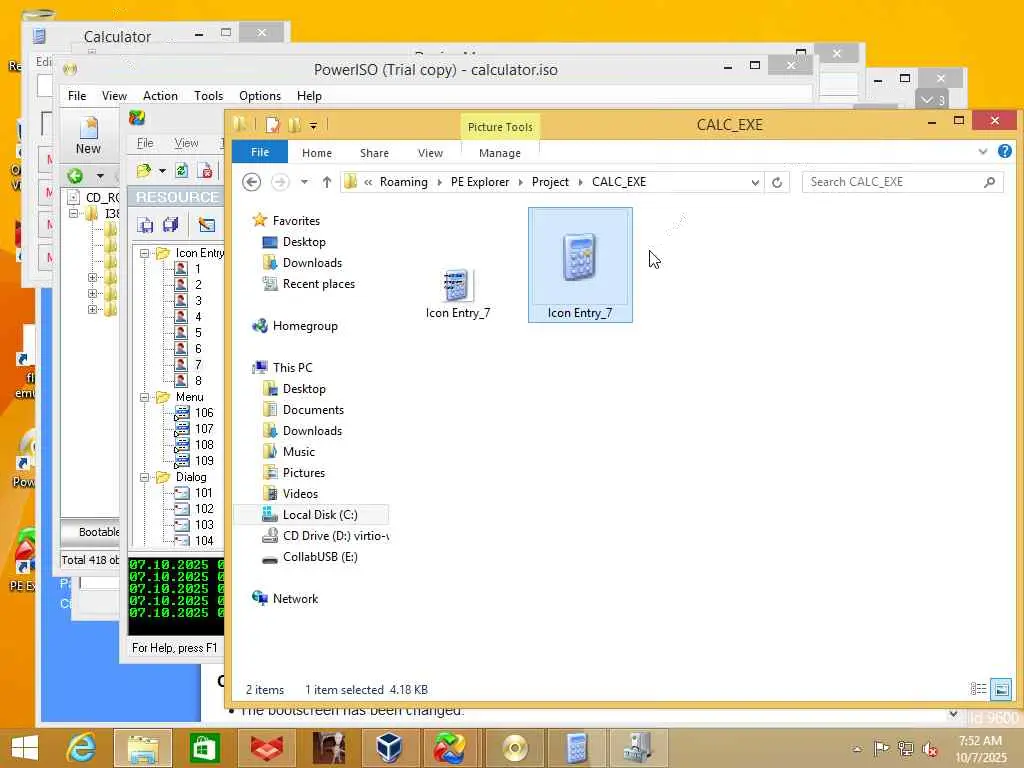Viewport: 1024px width, 768px height.
Task: Open Homegroup in the navigation pane
Action: (x=305, y=326)
